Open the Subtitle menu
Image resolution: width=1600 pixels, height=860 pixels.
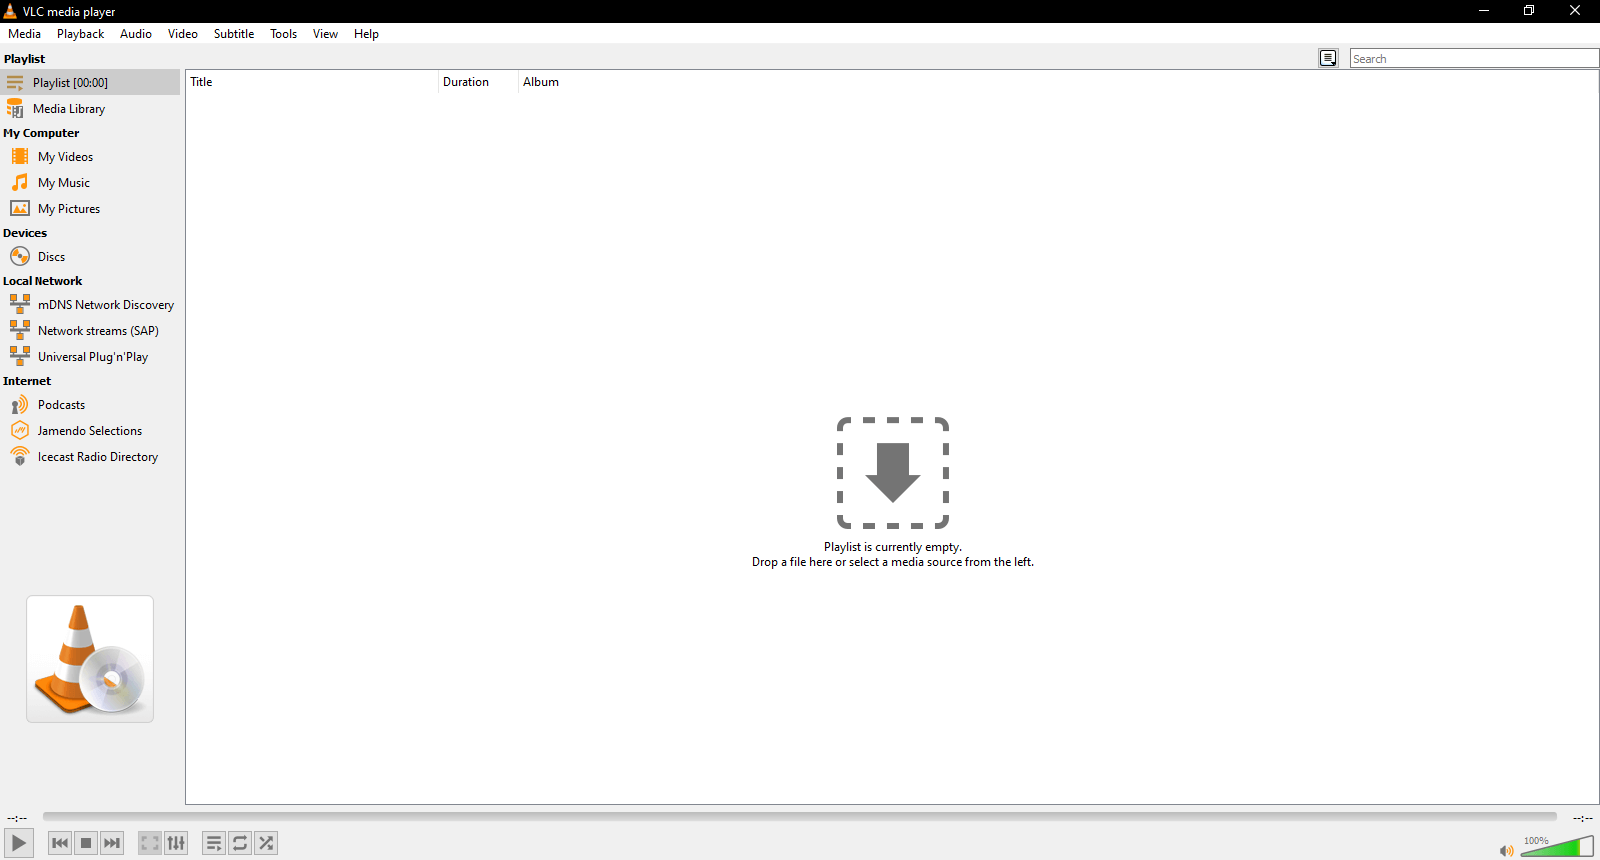click(x=234, y=34)
